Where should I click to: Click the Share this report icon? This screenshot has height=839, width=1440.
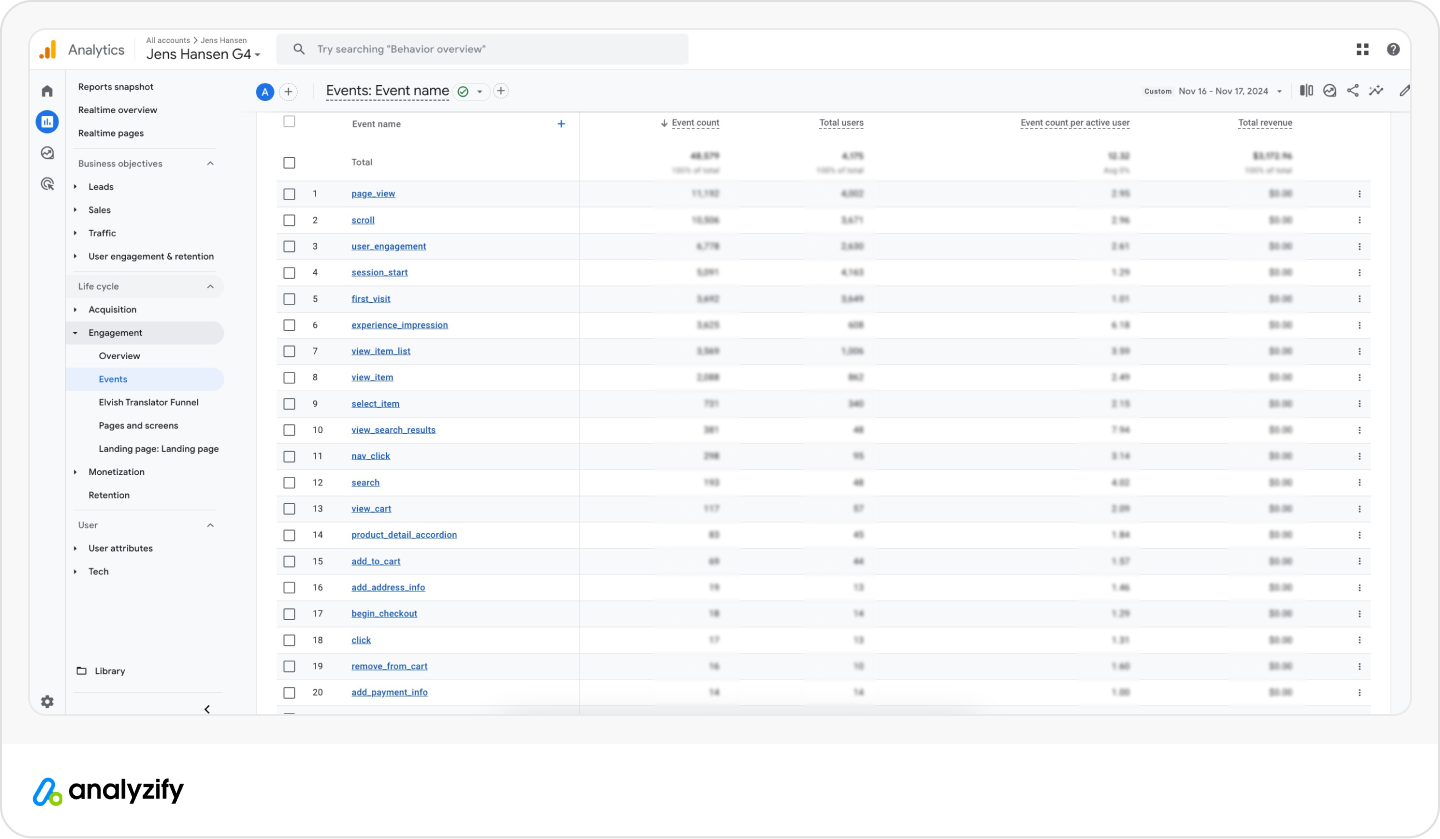[1353, 91]
